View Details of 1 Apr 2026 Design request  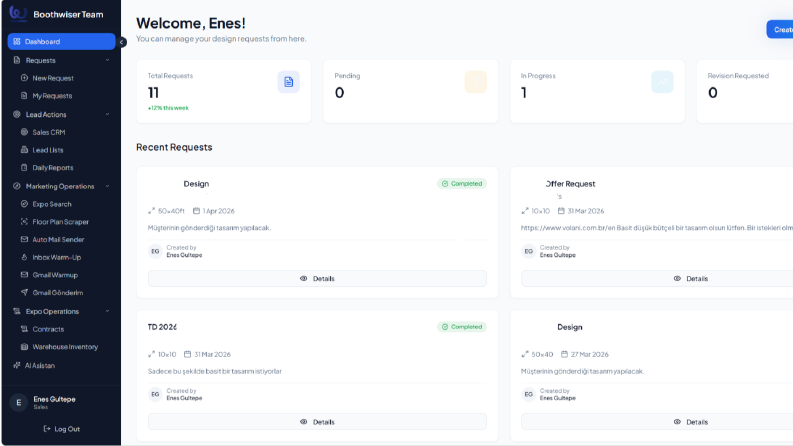[x=317, y=279]
